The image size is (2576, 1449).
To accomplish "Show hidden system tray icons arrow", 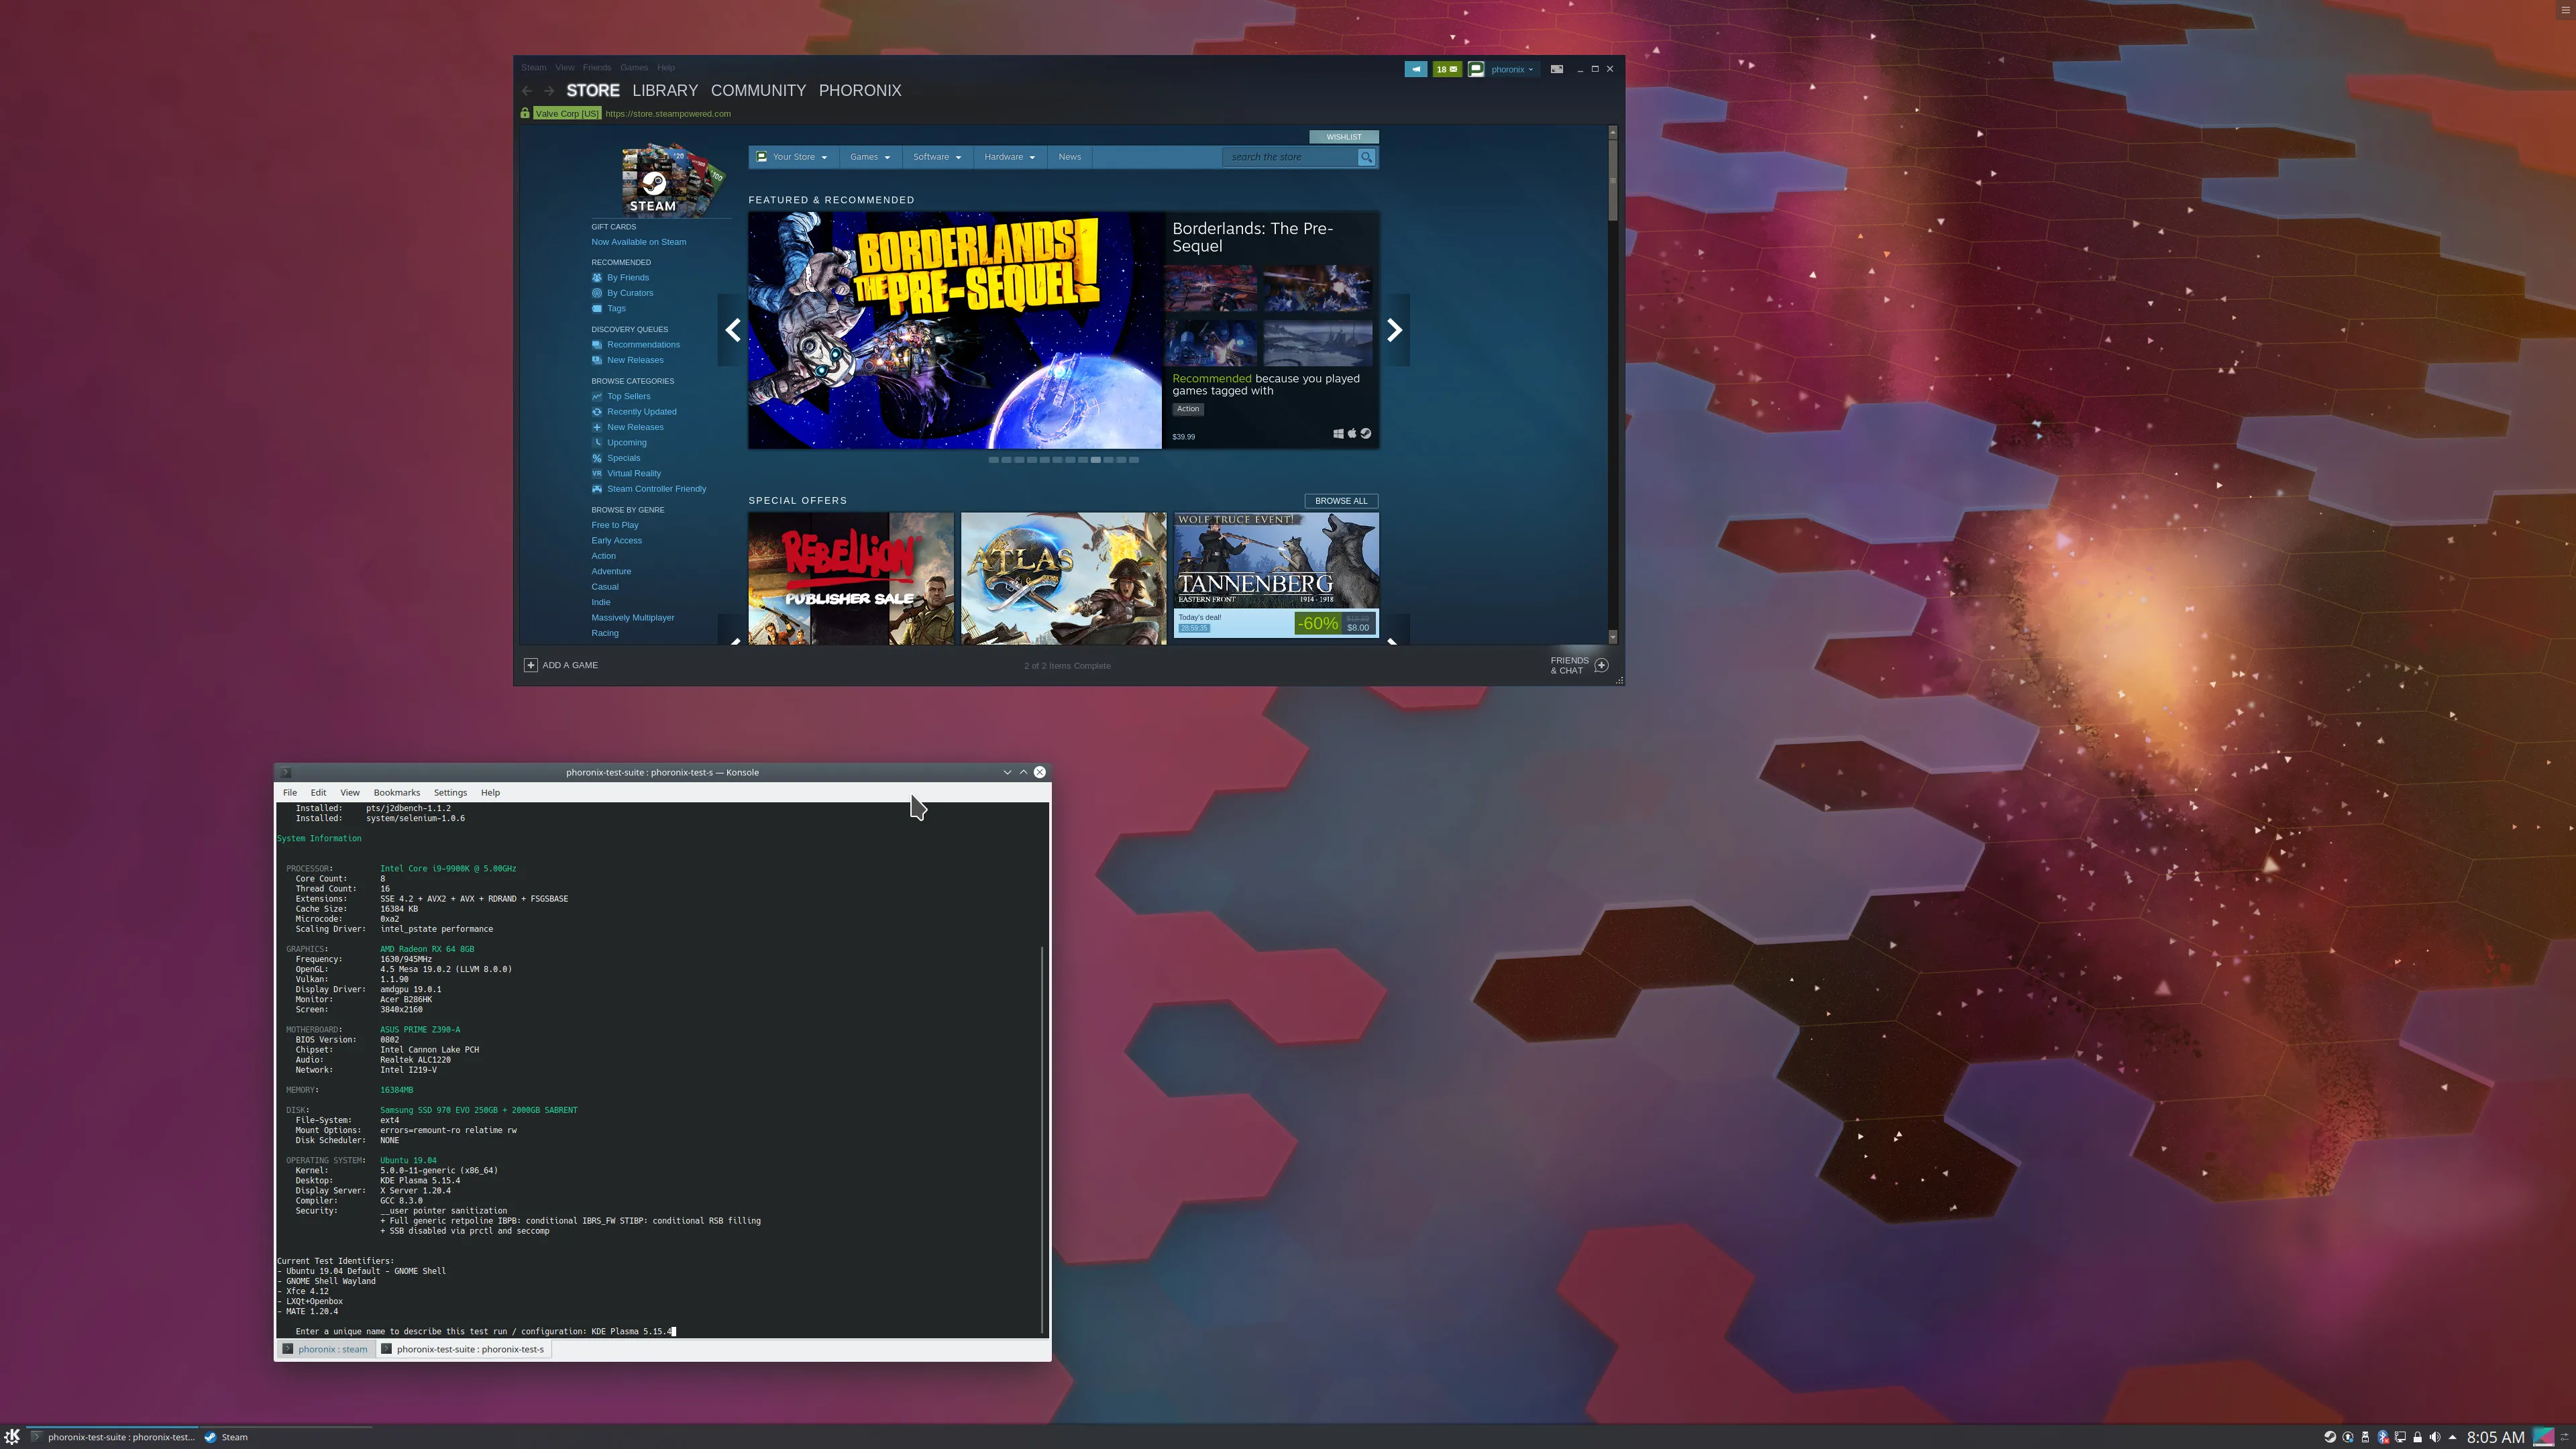I will tap(2452, 1437).
